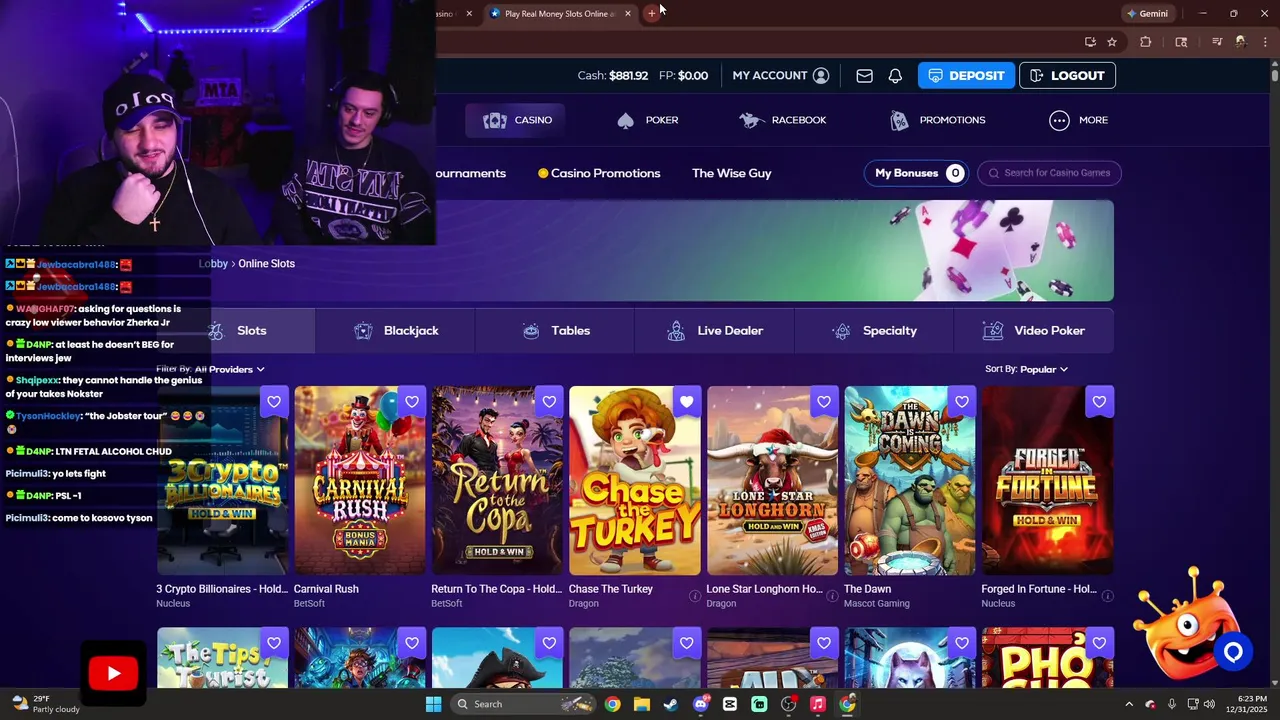1280x720 pixels.
Task: Open notifications bell icon
Action: point(895,76)
